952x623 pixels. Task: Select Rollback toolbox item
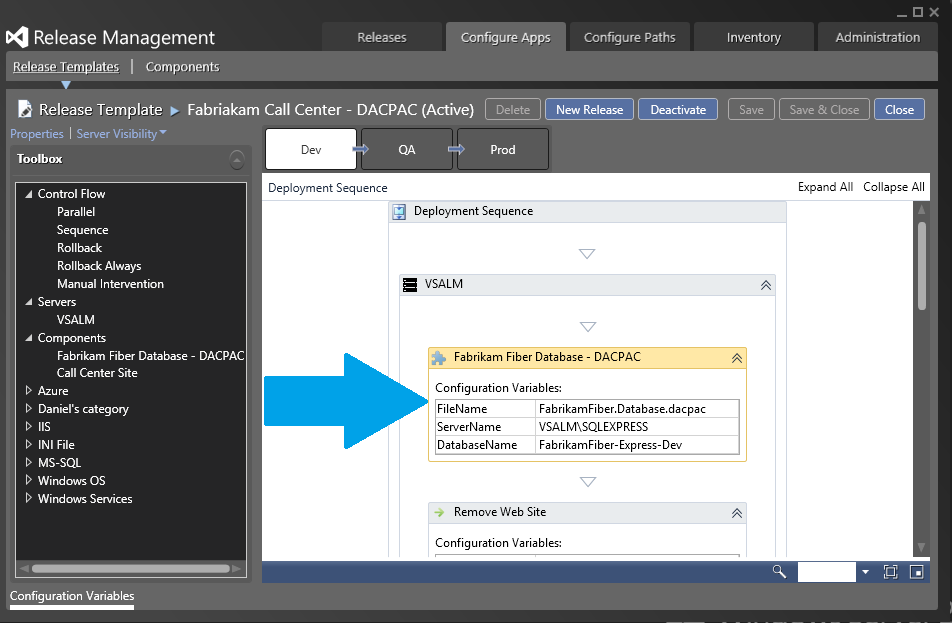80,248
